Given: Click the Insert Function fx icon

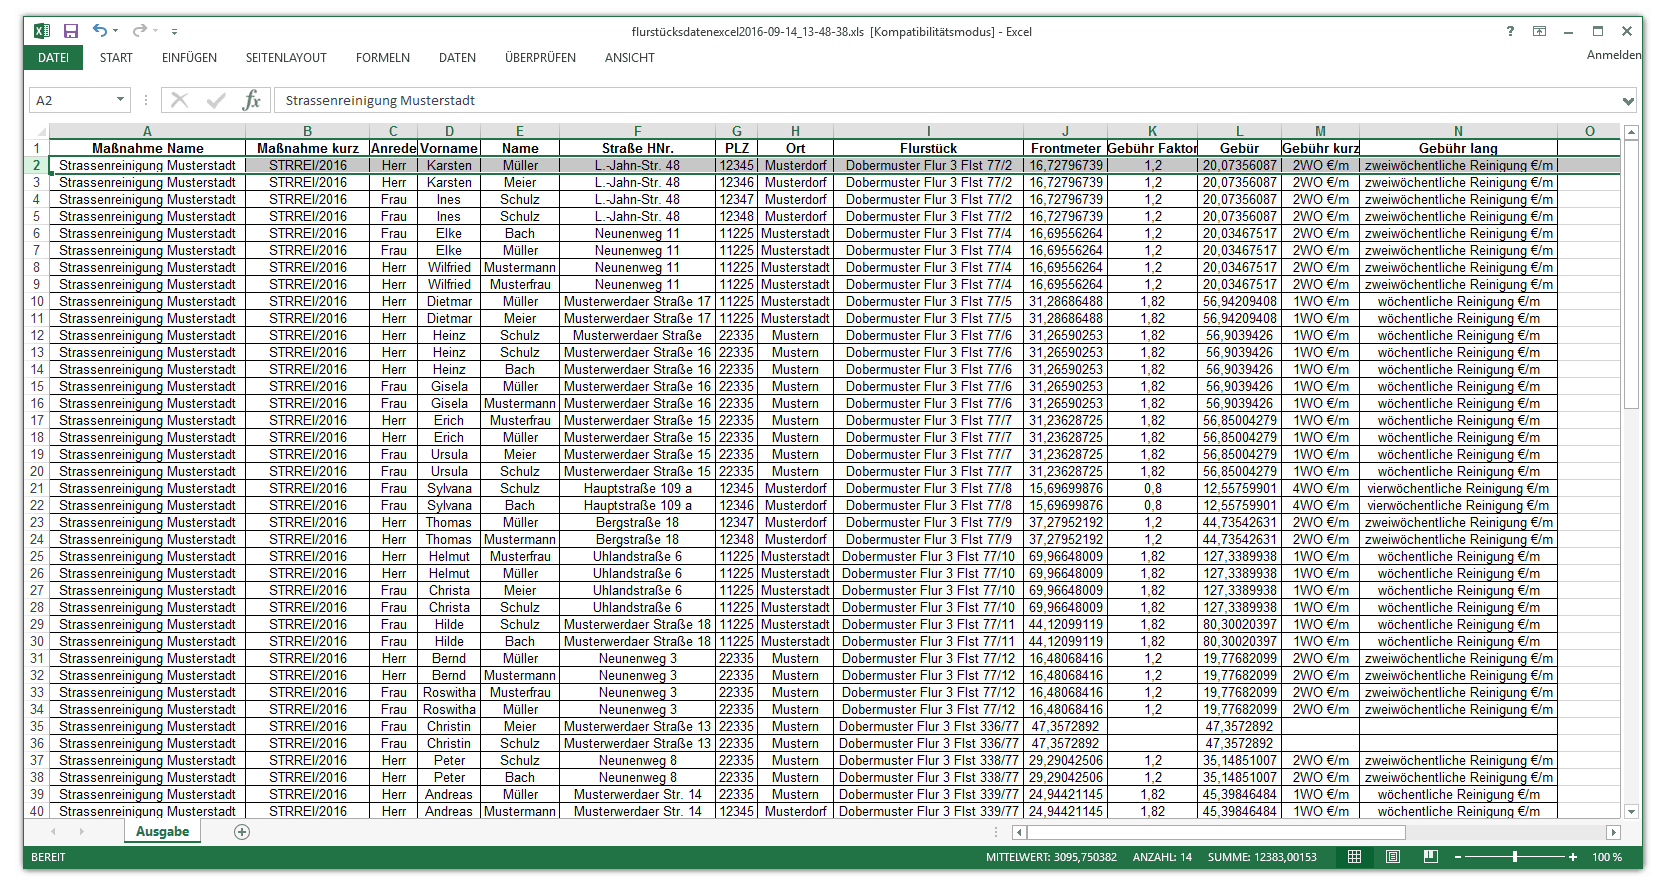Looking at the screenshot, I should [251, 100].
